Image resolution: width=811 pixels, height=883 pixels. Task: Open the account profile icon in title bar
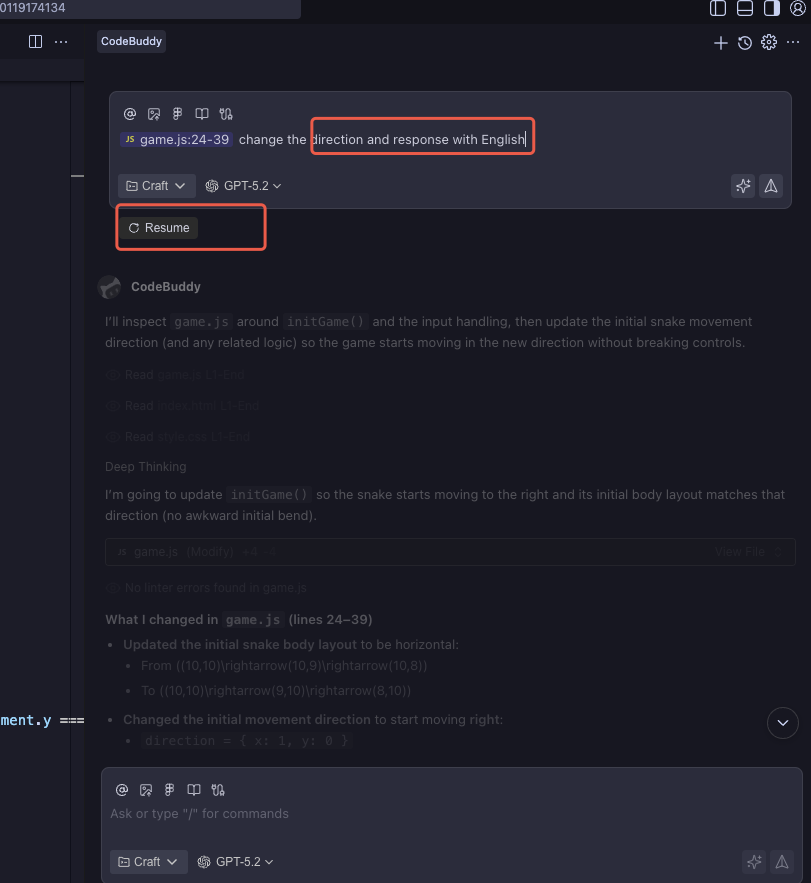(x=798, y=8)
